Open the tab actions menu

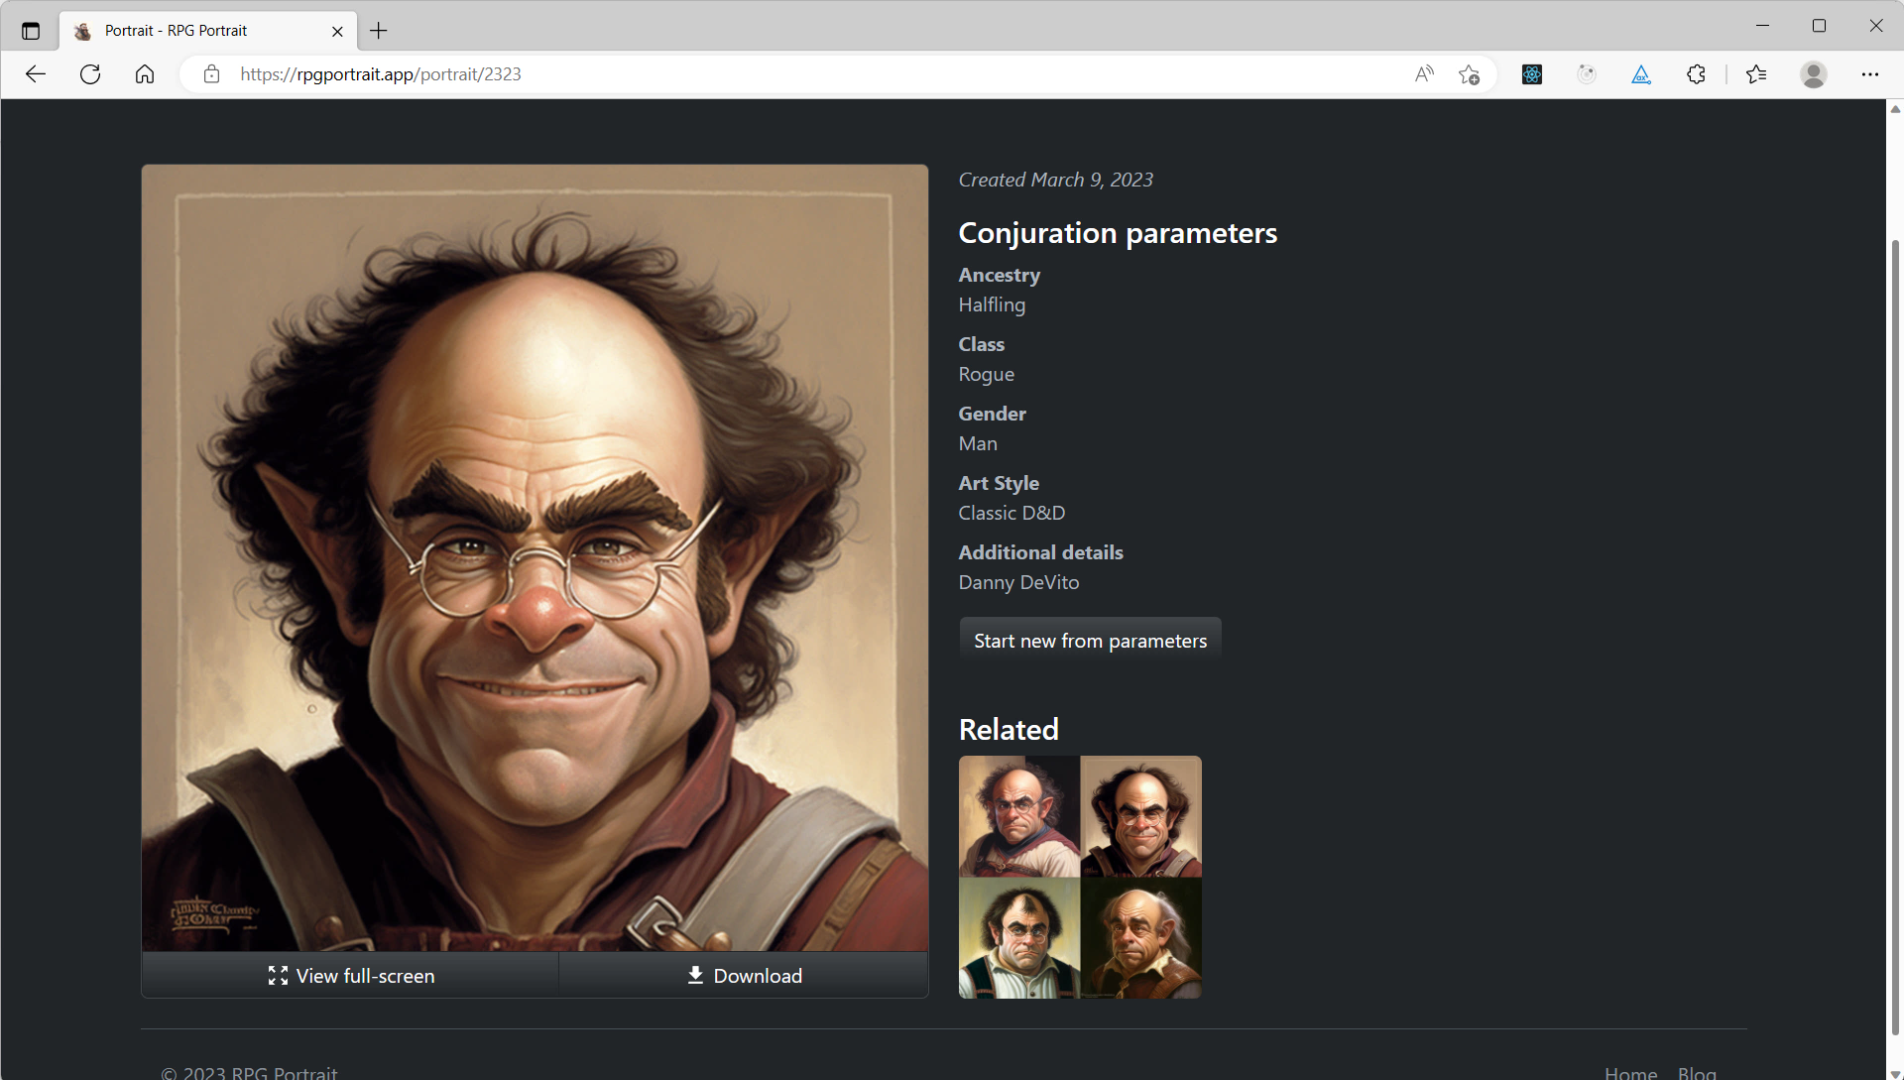tap(30, 30)
